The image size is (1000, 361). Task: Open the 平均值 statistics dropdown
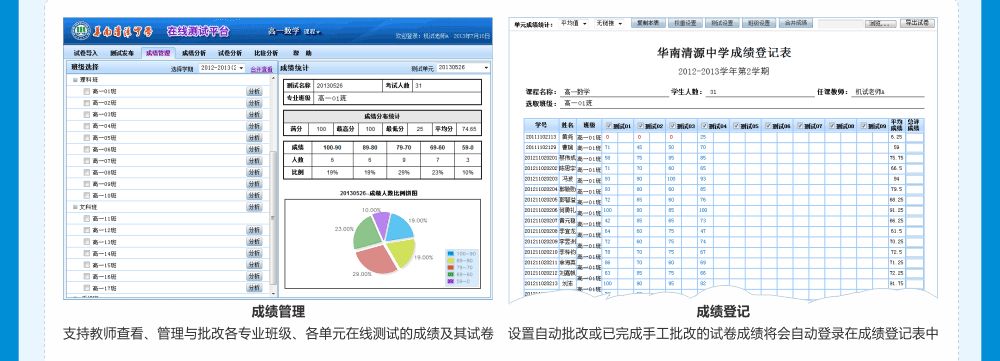pyautogui.click(x=573, y=23)
